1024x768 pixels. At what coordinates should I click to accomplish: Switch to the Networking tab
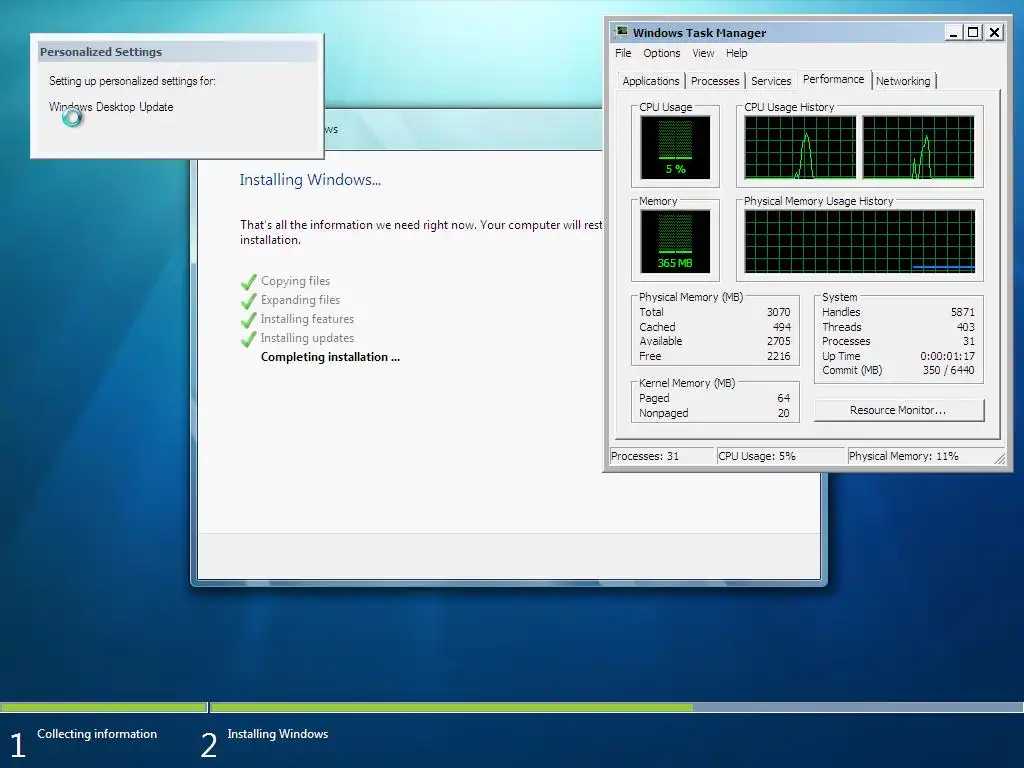click(x=903, y=81)
